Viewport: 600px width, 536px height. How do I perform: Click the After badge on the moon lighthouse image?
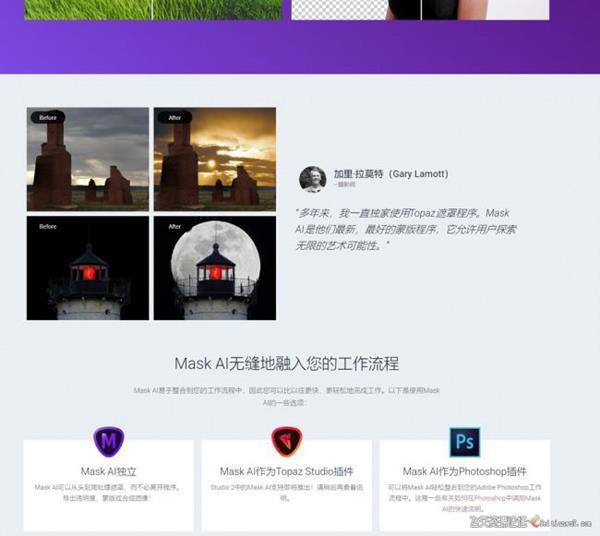tap(176, 226)
